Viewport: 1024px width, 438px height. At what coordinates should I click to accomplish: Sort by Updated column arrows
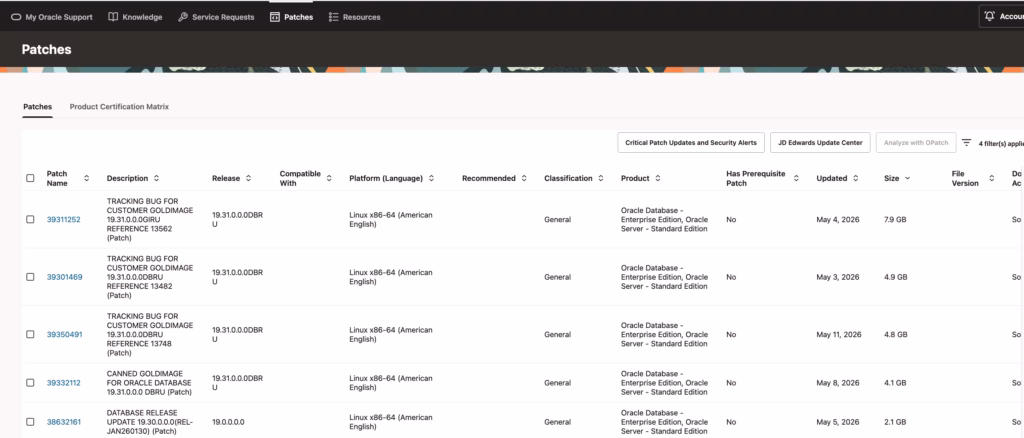point(856,178)
